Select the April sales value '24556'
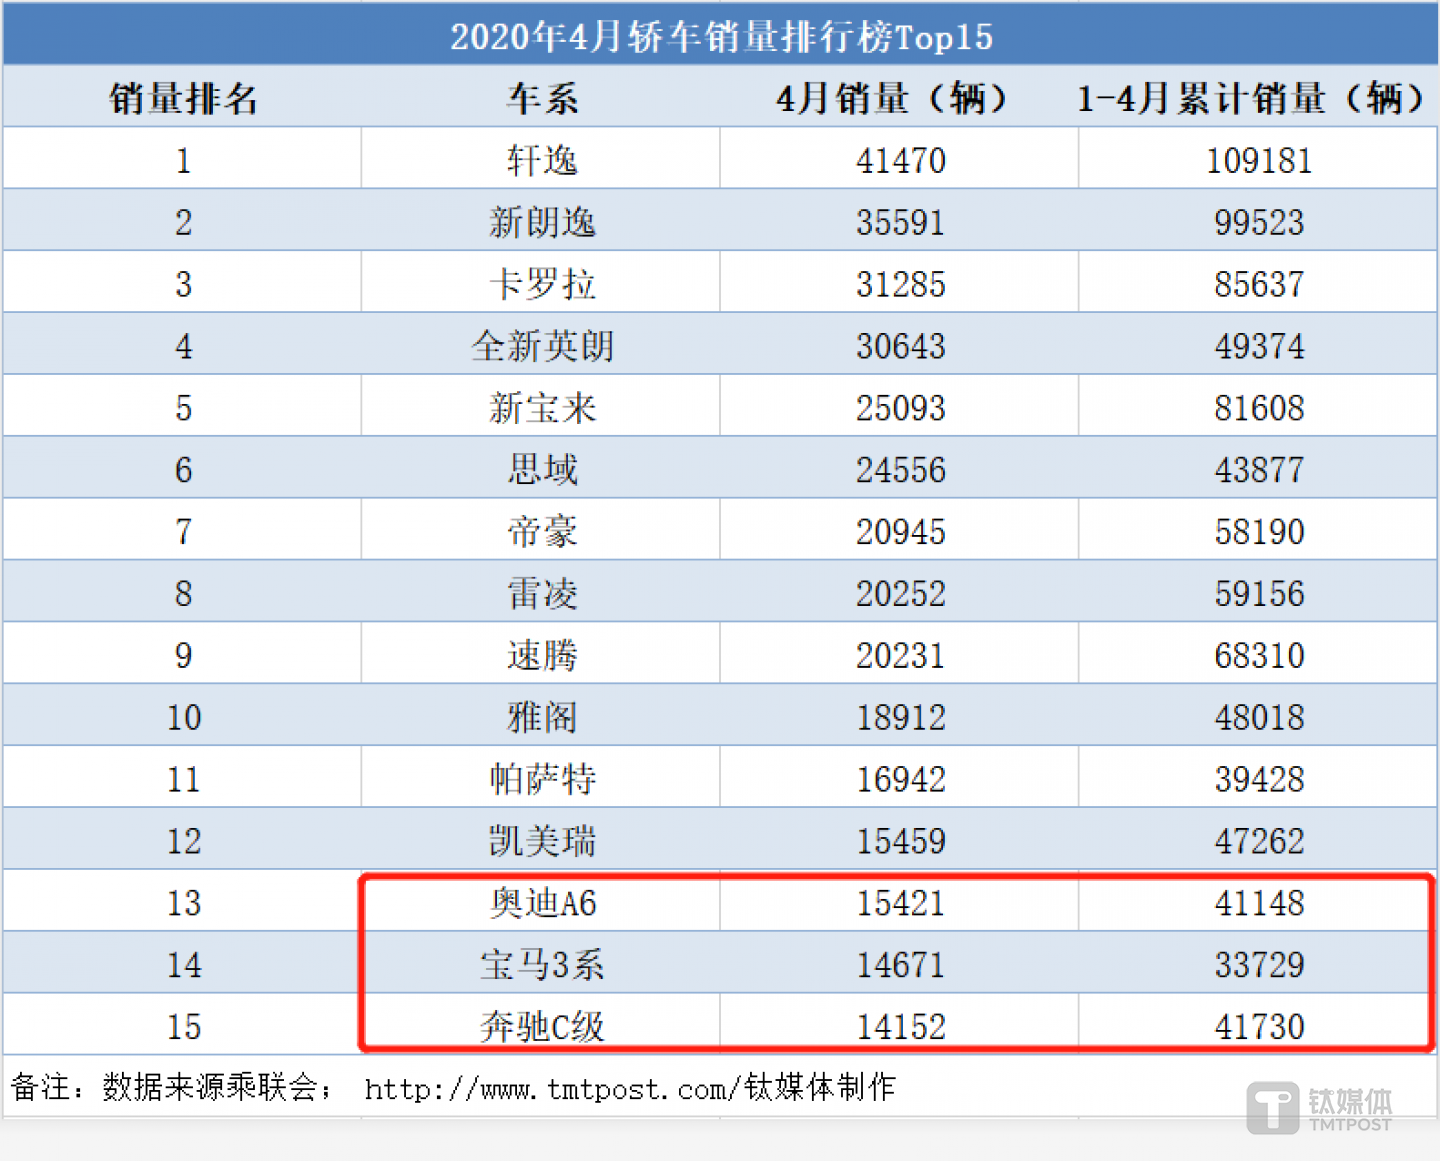 coord(900,470)
